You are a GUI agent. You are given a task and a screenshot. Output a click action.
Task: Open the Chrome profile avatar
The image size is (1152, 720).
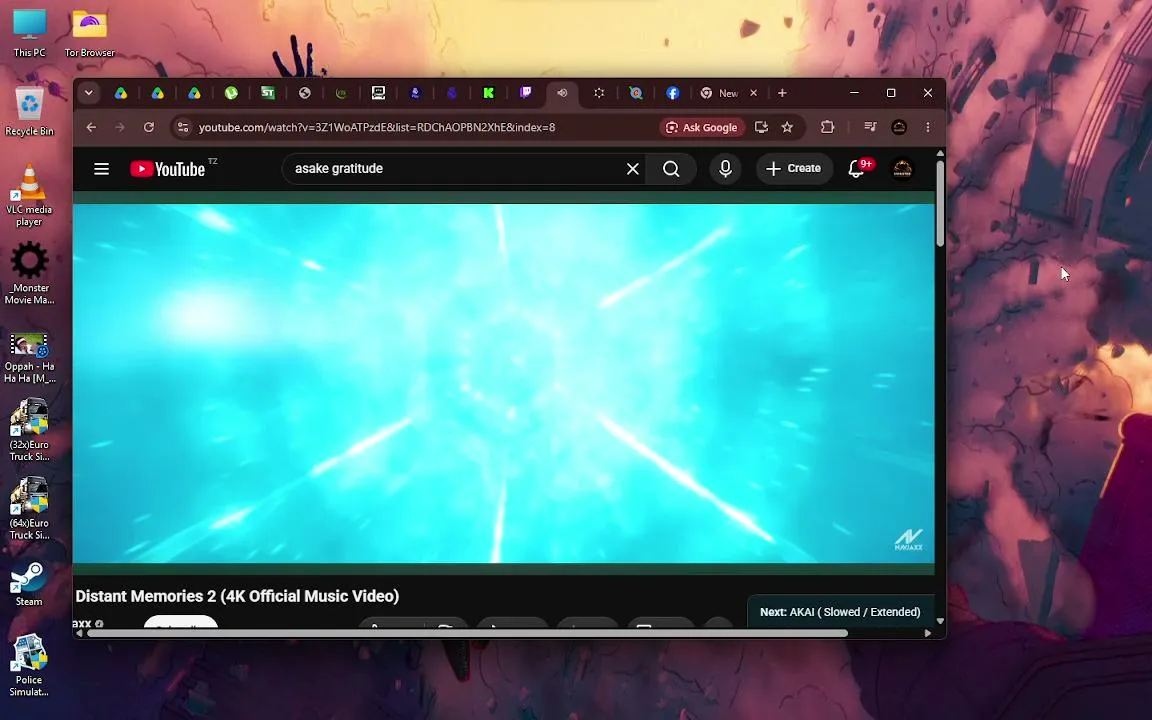click(x=899, y=127)
